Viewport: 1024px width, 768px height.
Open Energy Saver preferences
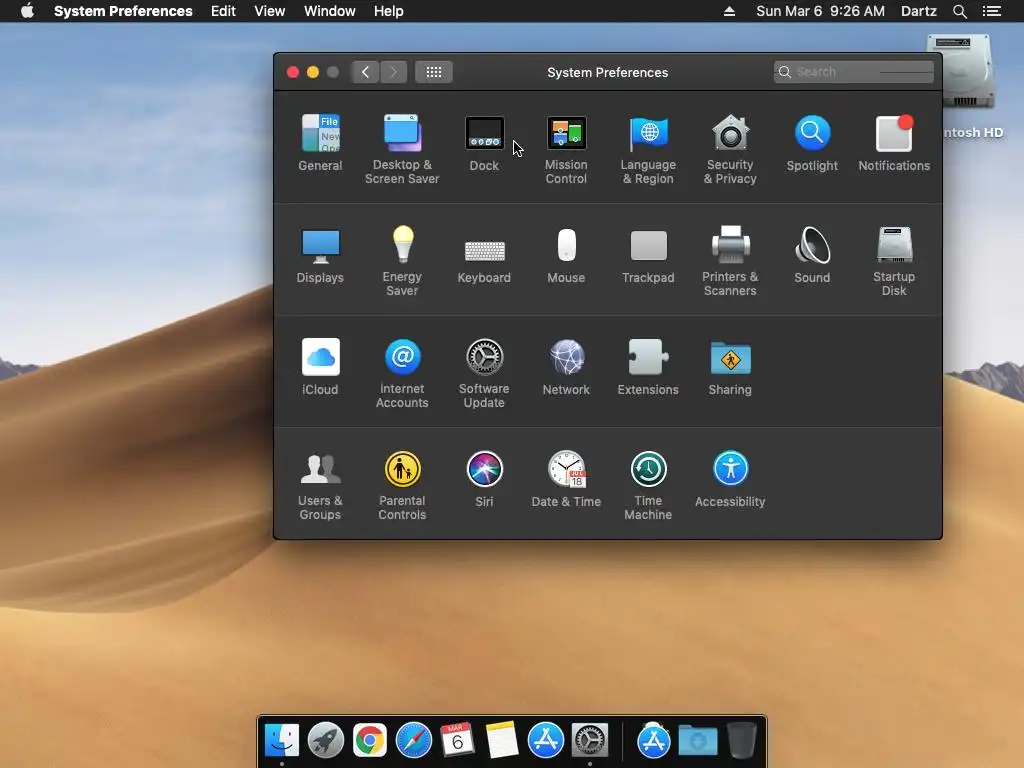(402, 261)
